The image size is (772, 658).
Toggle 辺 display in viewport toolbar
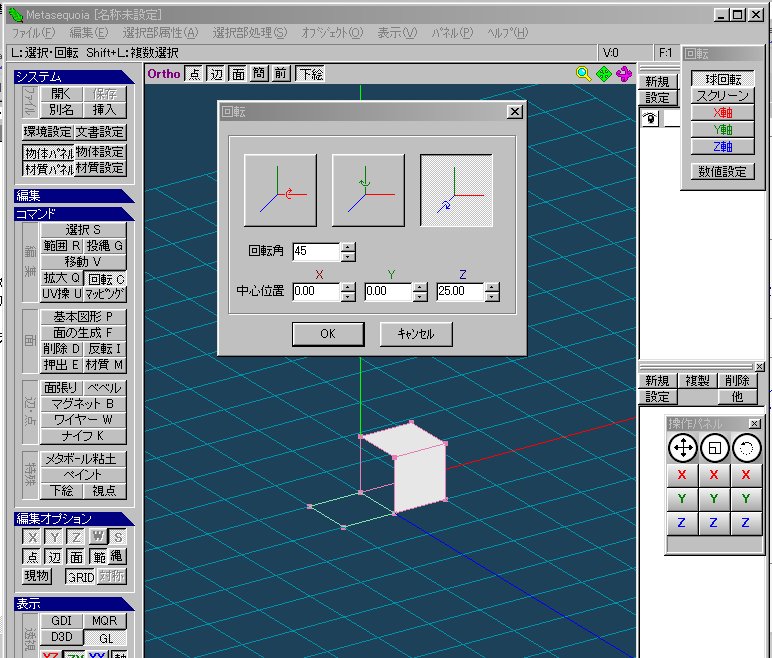tap(216, 74)
